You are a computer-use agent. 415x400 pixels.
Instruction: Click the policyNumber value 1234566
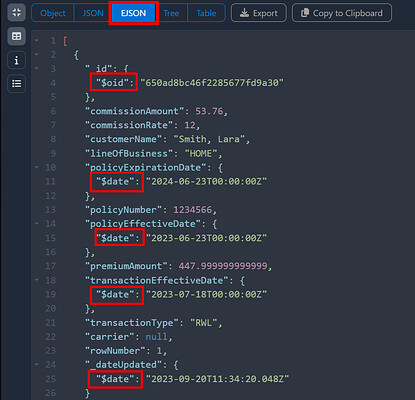192,210
